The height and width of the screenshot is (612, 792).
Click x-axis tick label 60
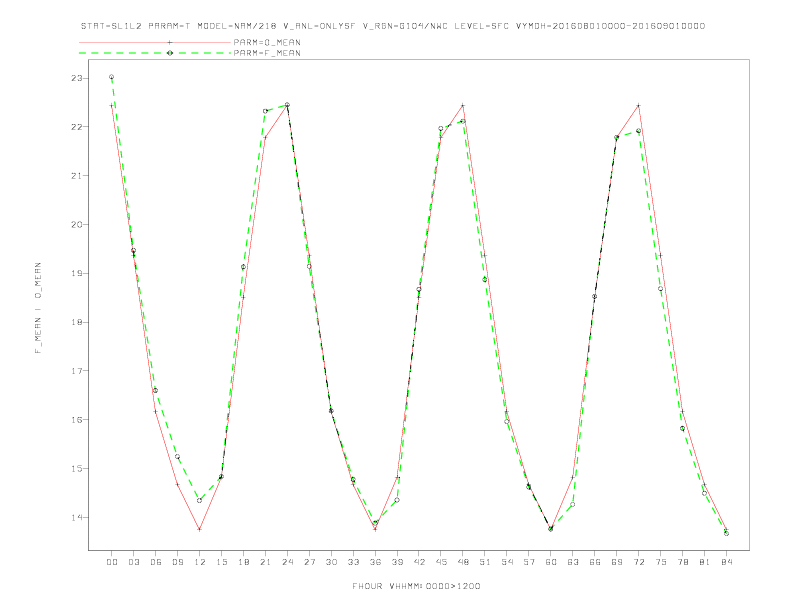[x=551, y=562]
